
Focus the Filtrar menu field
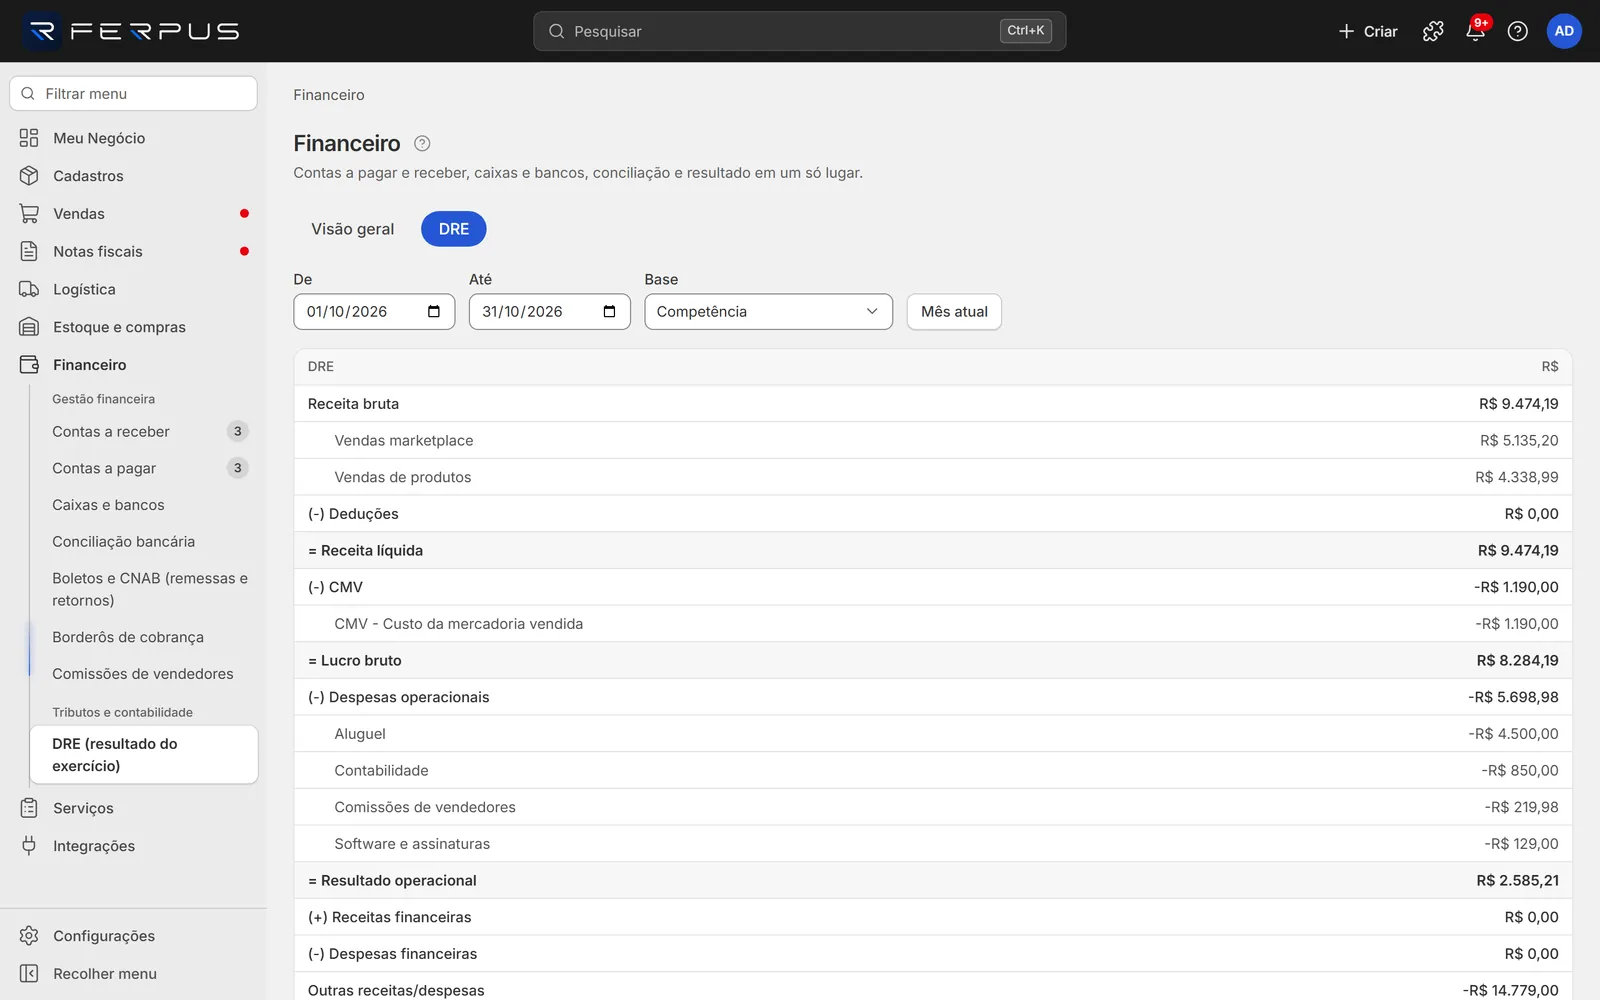134,94
